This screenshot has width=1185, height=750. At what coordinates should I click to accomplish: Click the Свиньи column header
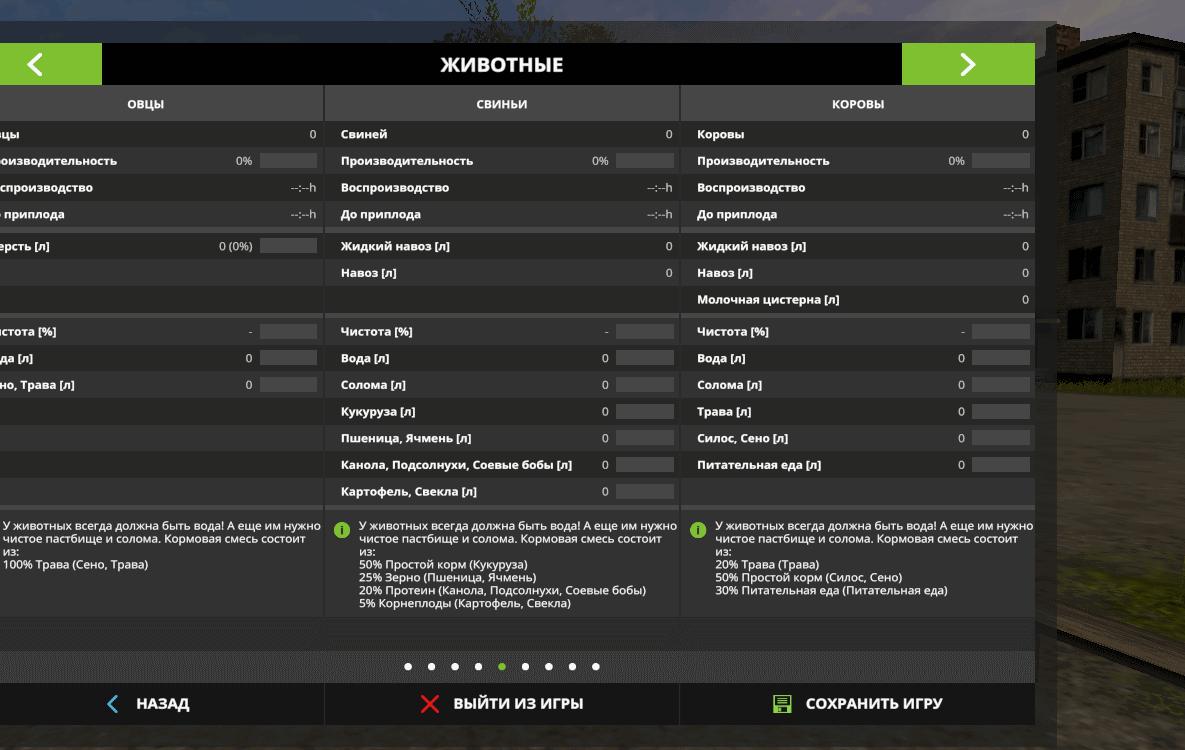tap(502, 104)
